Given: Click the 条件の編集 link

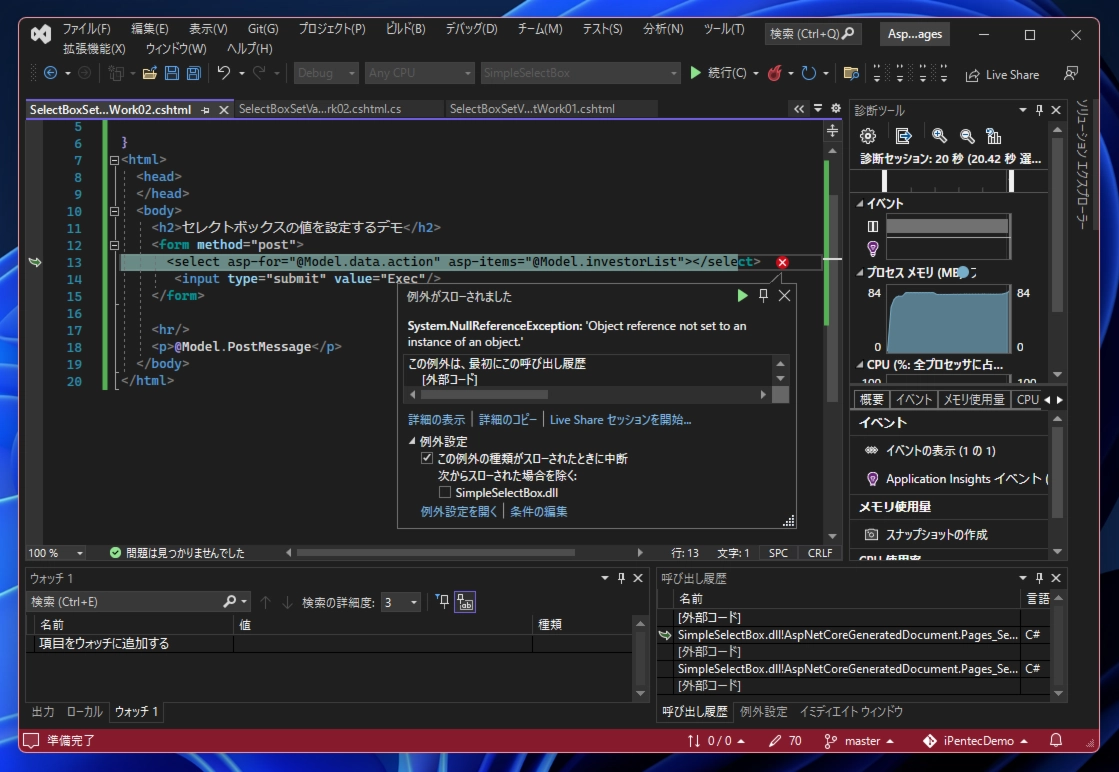Looking at the screenshot, I should [x=539, y=511].
